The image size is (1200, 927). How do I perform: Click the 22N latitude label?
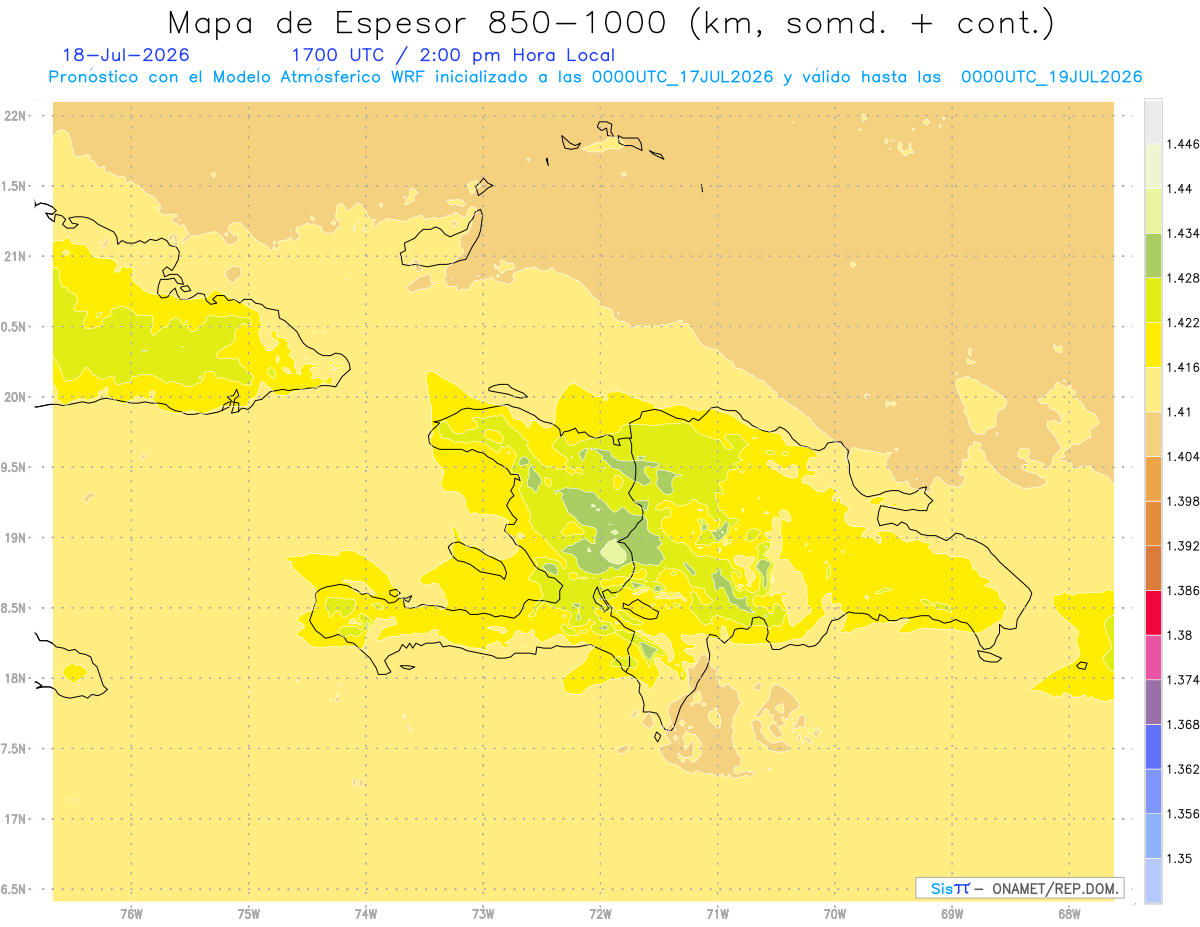16,115
